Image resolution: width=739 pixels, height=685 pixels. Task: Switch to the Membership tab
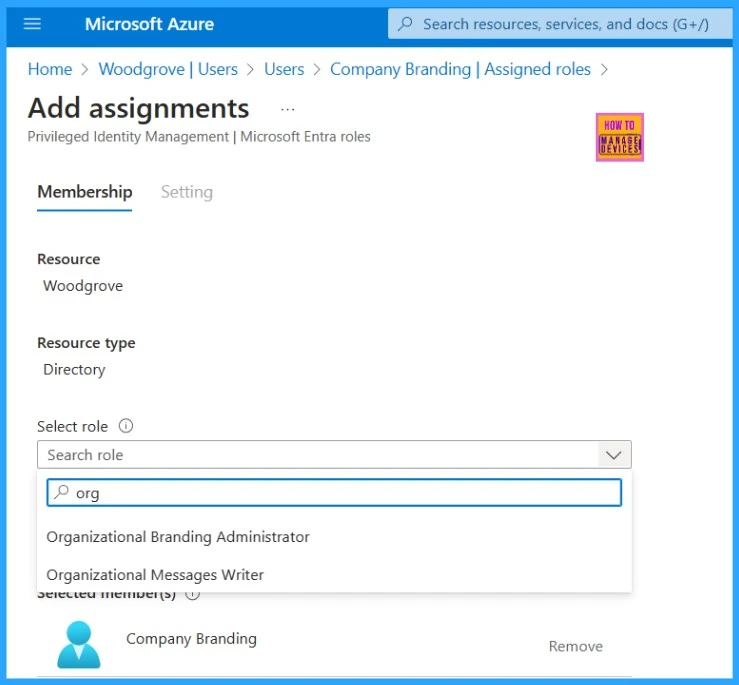[x=85, y=192]
